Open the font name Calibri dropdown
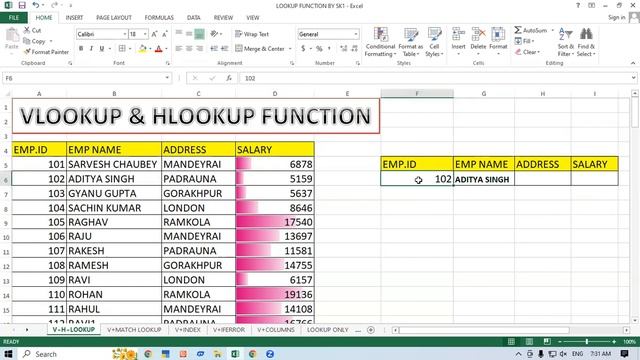 coord(124,34)
